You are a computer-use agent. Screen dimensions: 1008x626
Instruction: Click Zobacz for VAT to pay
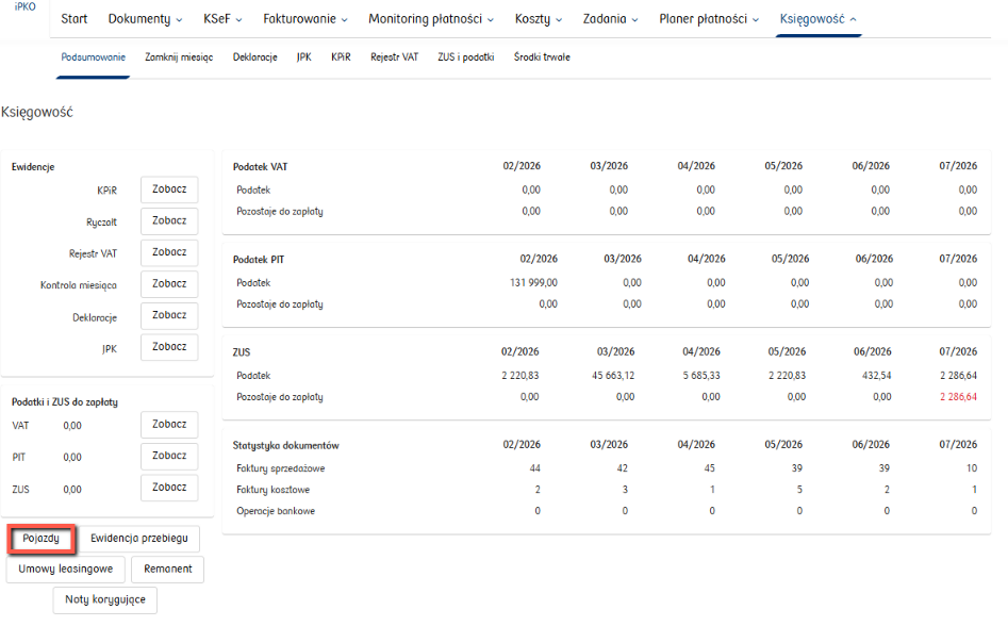tap(169, 425)
